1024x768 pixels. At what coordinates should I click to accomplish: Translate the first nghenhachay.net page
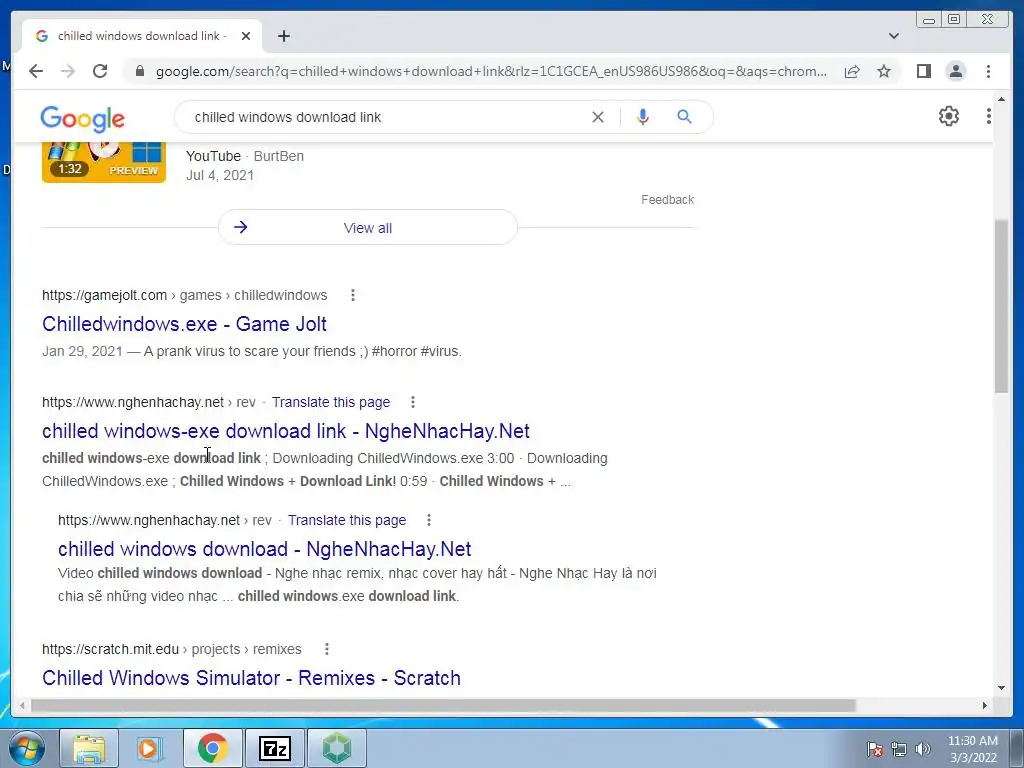pyautogui.click(x=330, y=402)
